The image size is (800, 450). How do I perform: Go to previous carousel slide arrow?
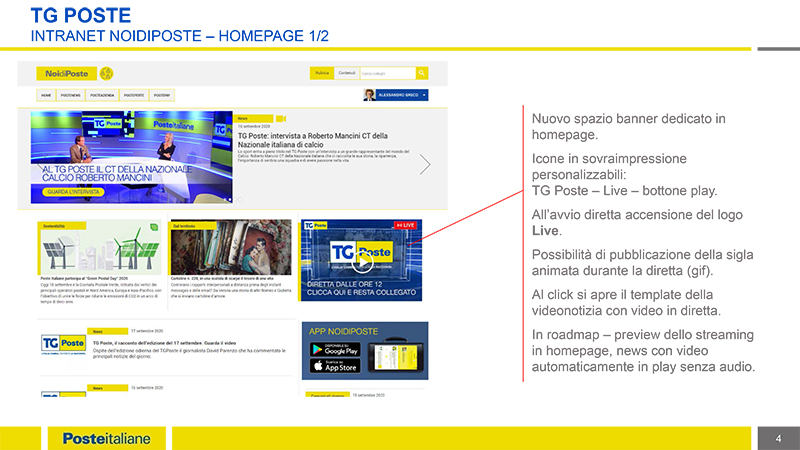tap(42, 164)
